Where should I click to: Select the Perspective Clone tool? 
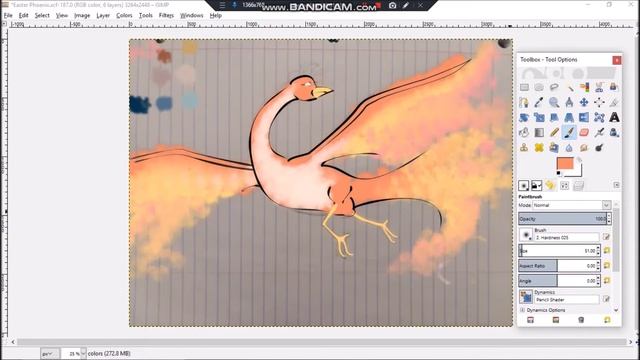click(x=554, y=148)
